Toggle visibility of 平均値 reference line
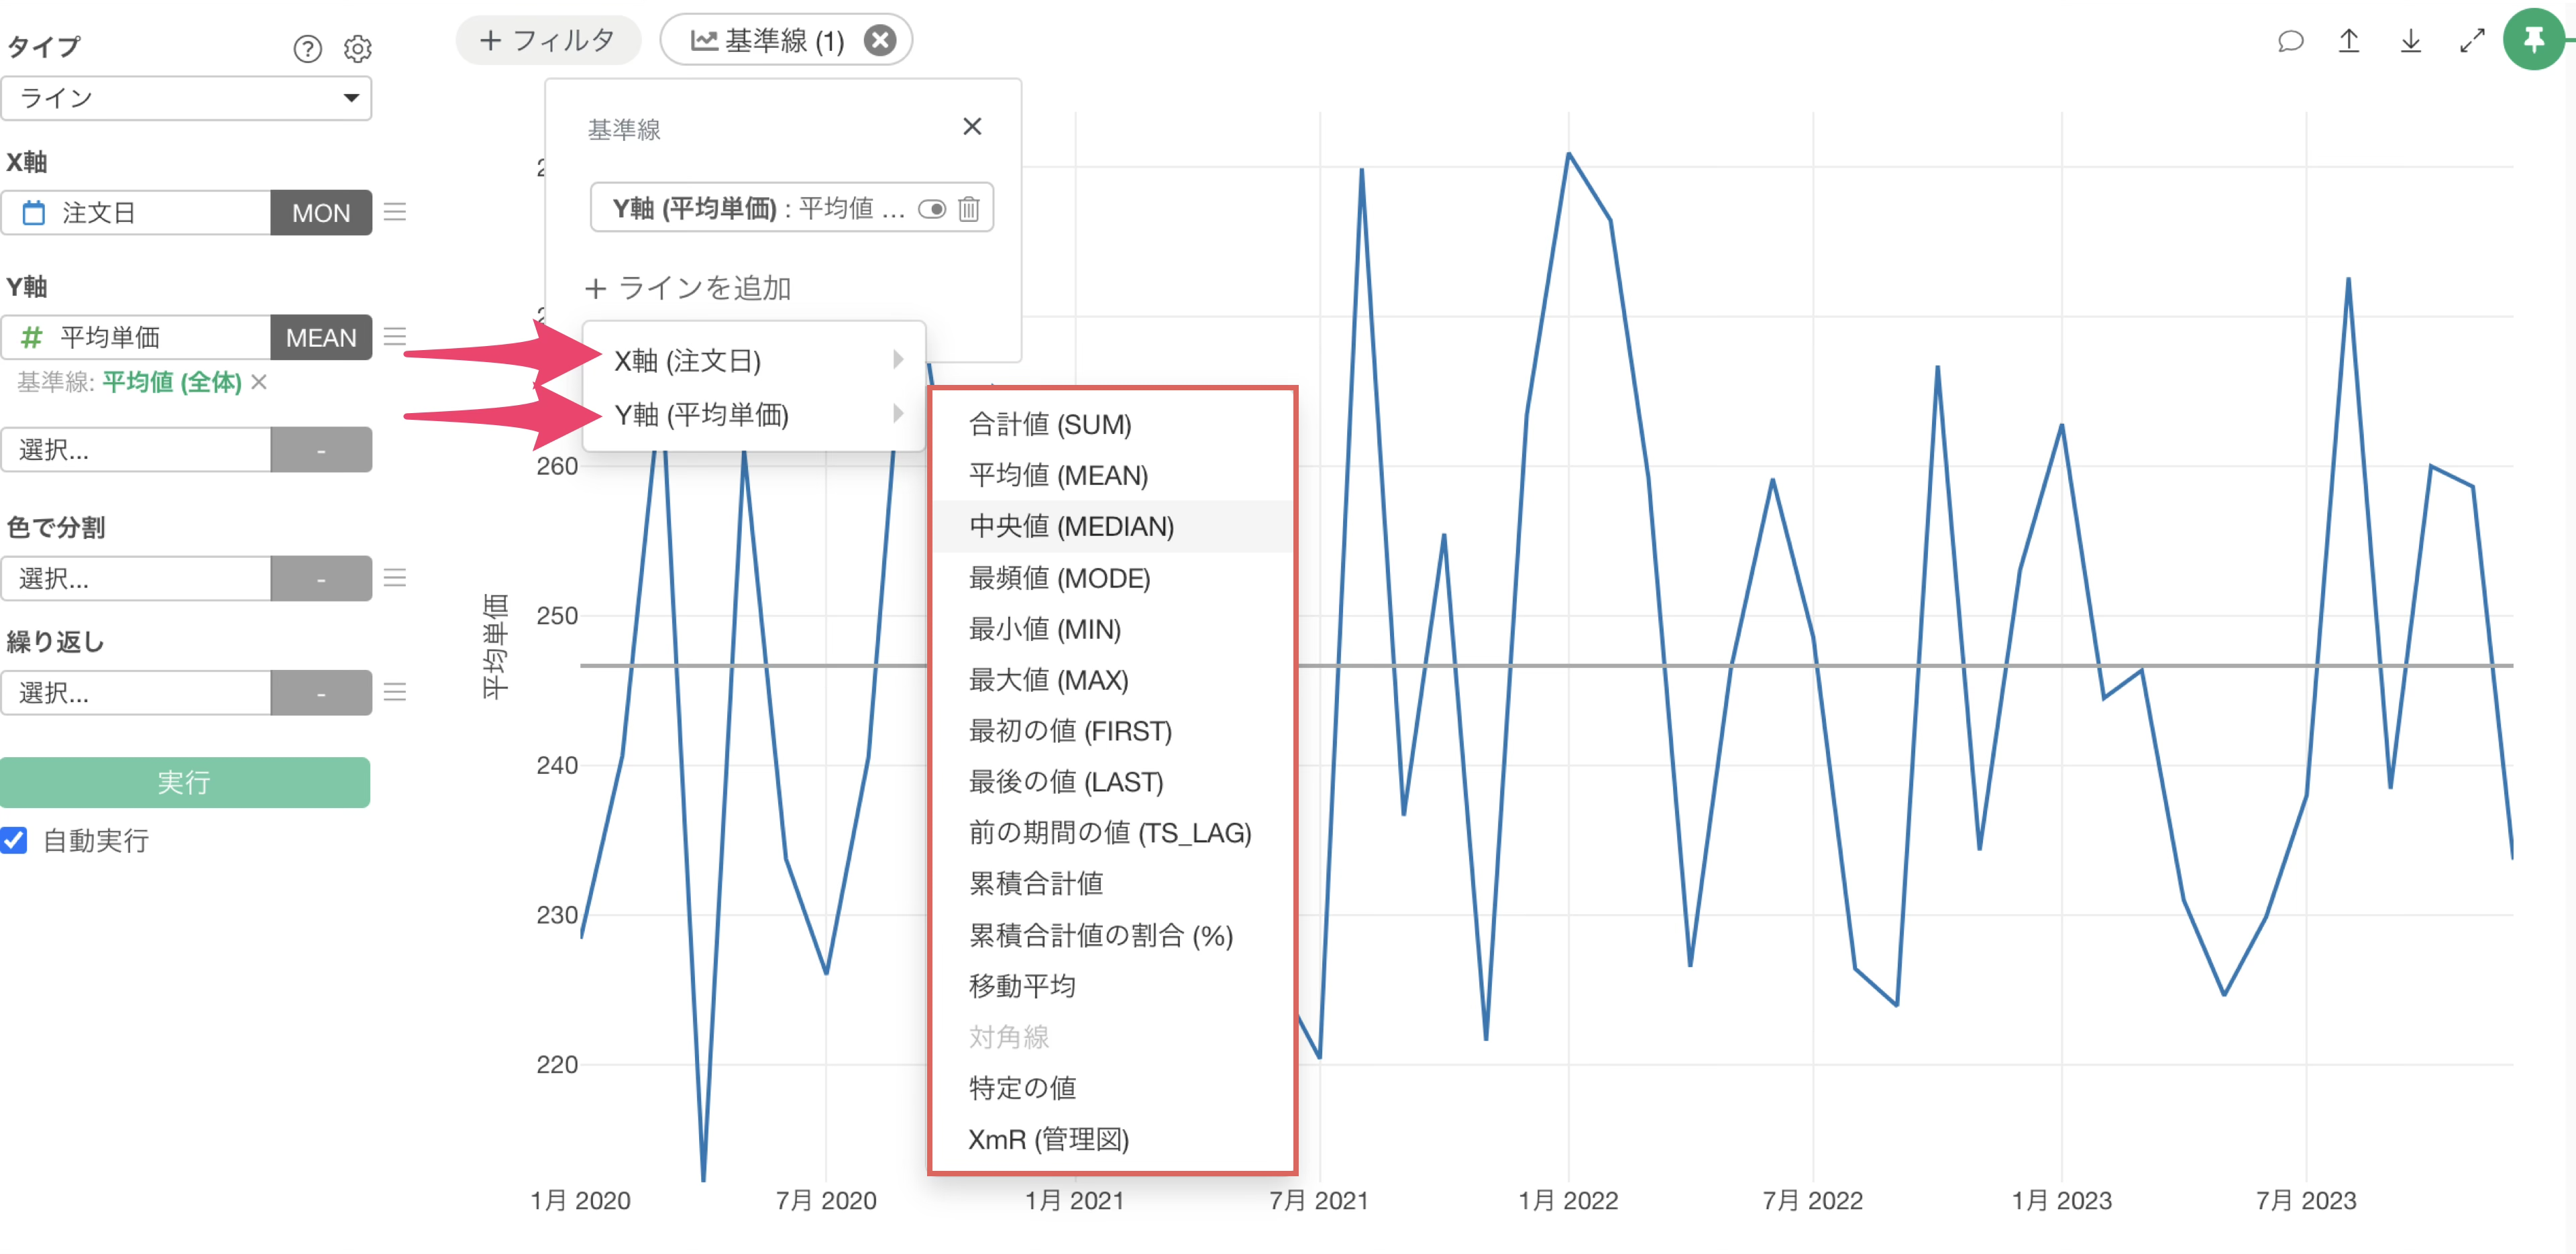The image size is (2576, 1254). tap(931, 208)
